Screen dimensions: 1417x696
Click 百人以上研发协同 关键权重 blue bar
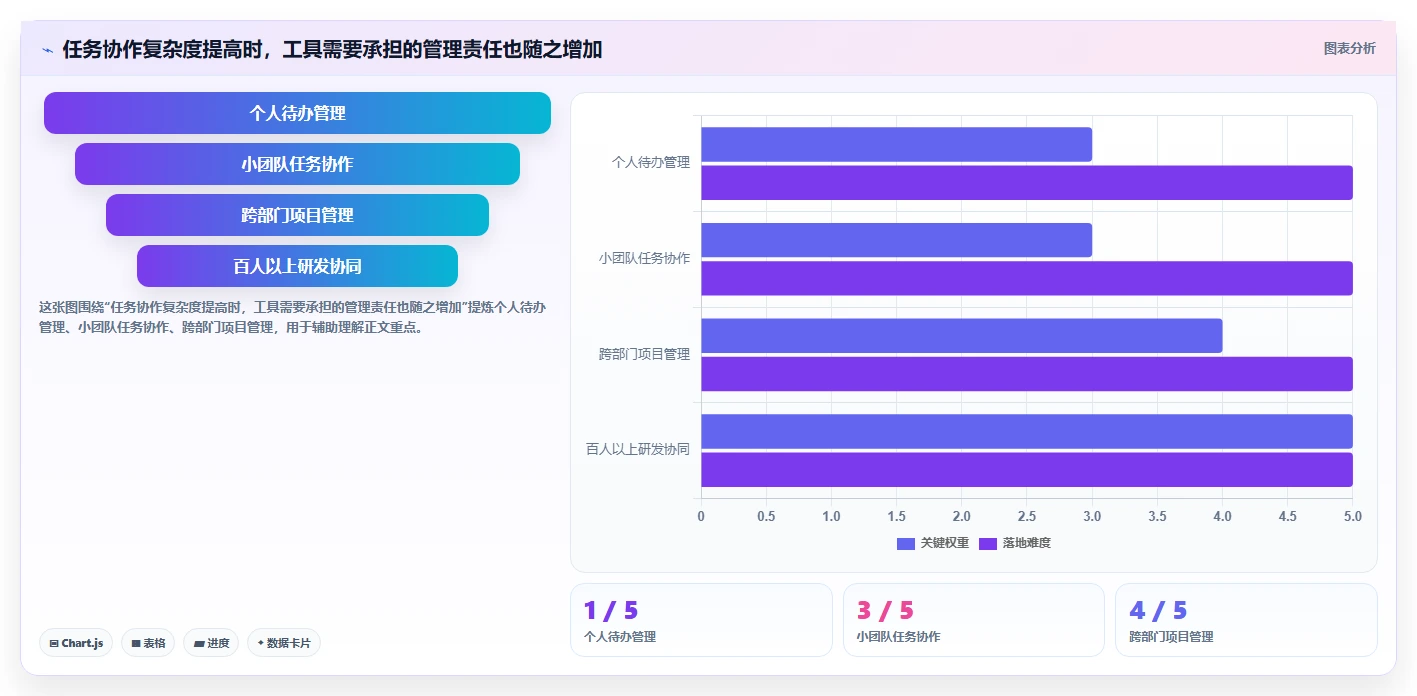tap(1027, 431)
